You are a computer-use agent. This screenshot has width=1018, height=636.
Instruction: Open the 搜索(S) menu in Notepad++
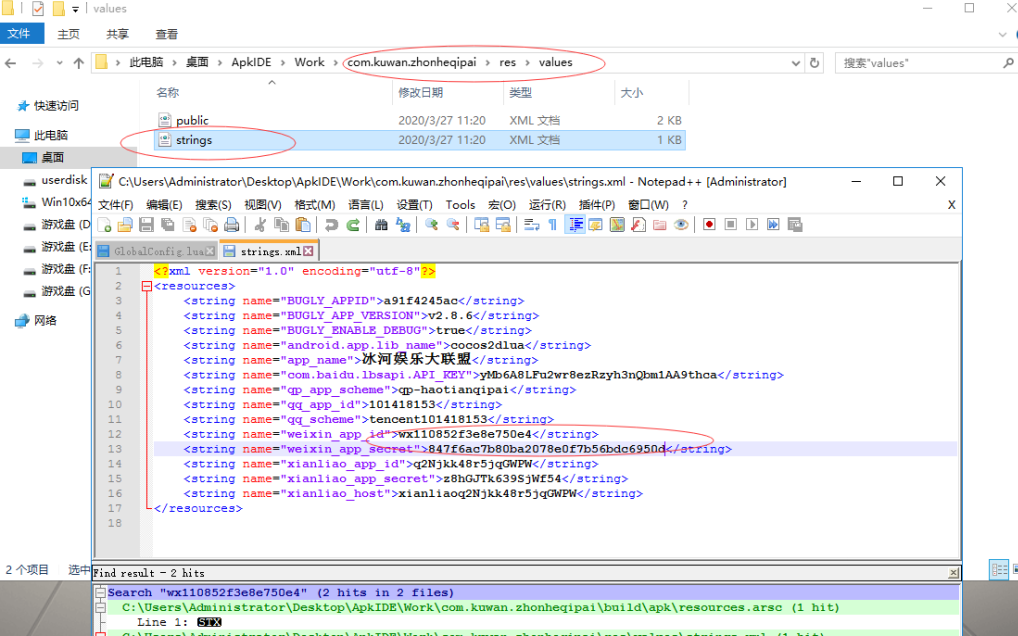pos(213,204)
